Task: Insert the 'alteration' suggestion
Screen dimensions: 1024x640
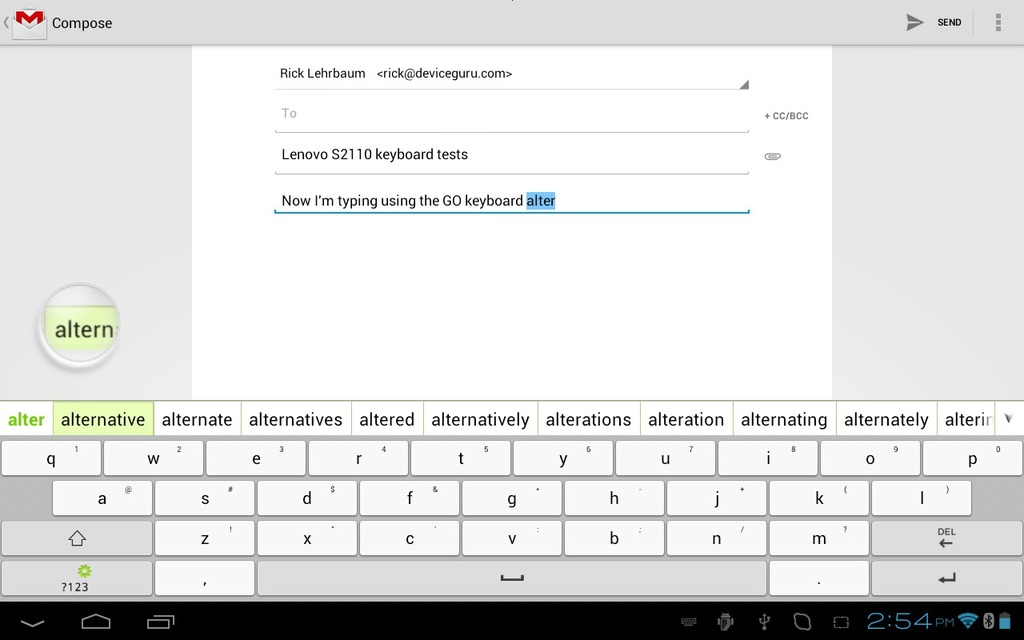Action: 686,419
